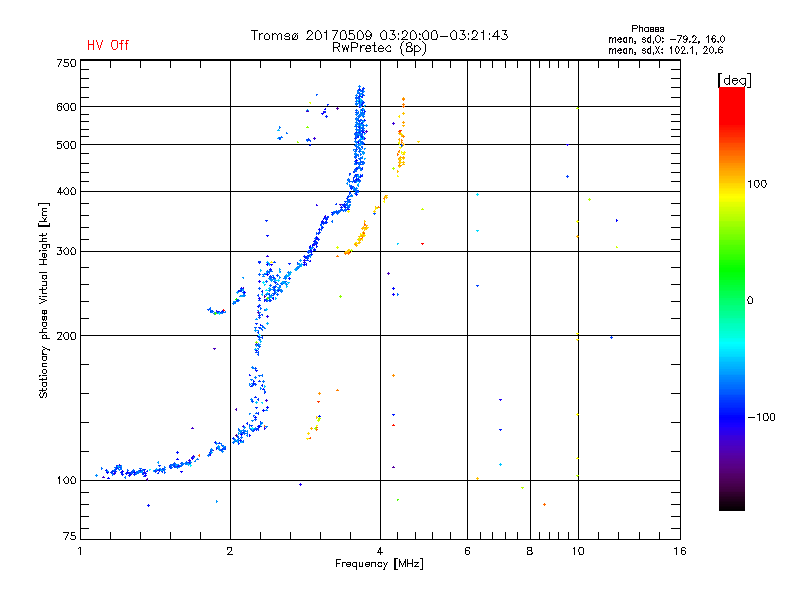Screen dimensions: 800x600
Task: Click the red 'HV Off' label
Action: [108, 45]
